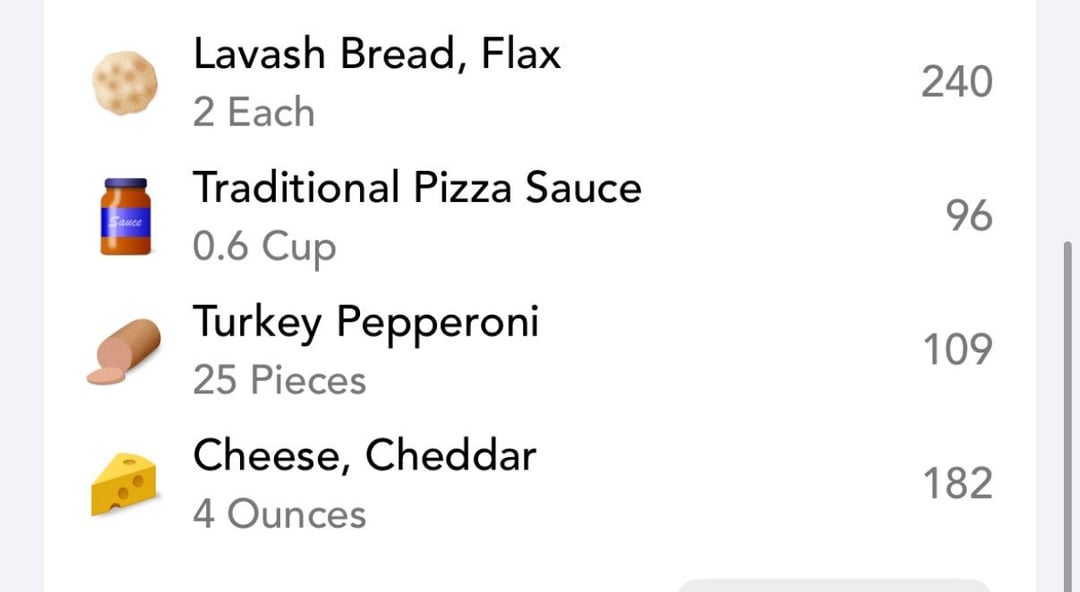Click the 109 calorie value
Image resolution: width=1080 pixels, height=592 pixels.
click(x=956, y=350)
